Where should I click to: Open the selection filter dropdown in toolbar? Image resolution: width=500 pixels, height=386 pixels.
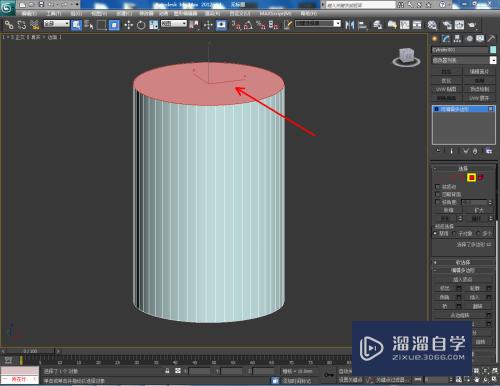tap(57, 24)
